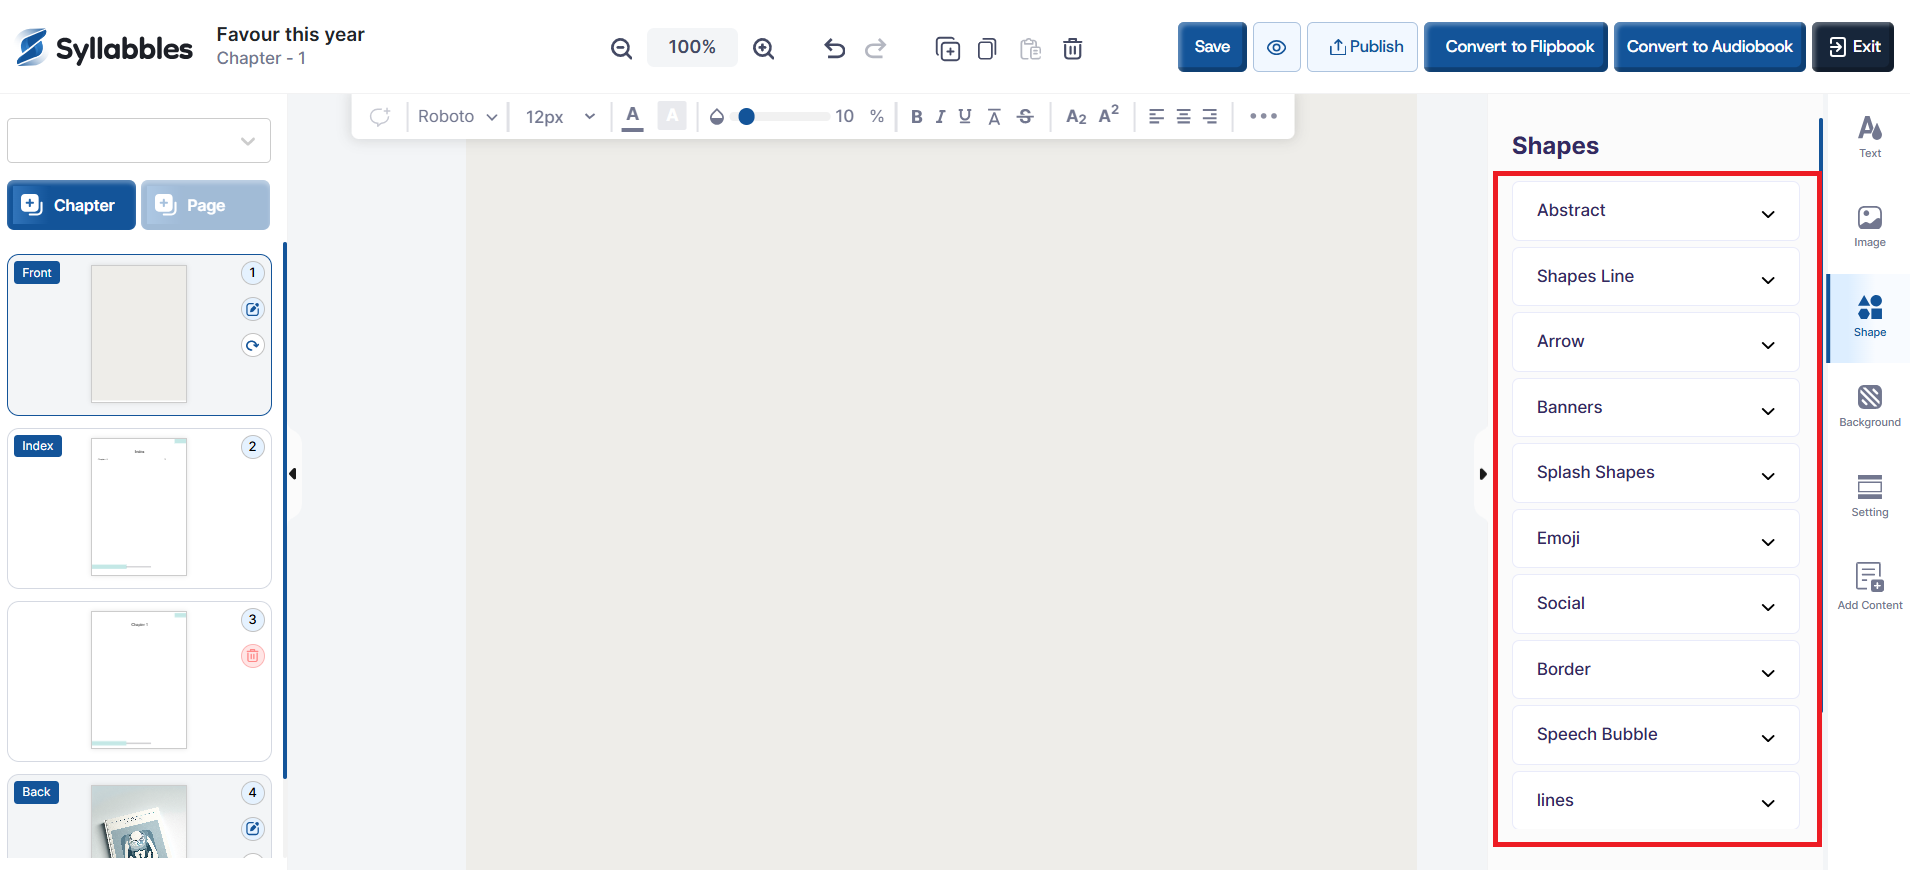1910x870 pixels.
Task: Open the Roboto font family dropdown
Action: 457,117
